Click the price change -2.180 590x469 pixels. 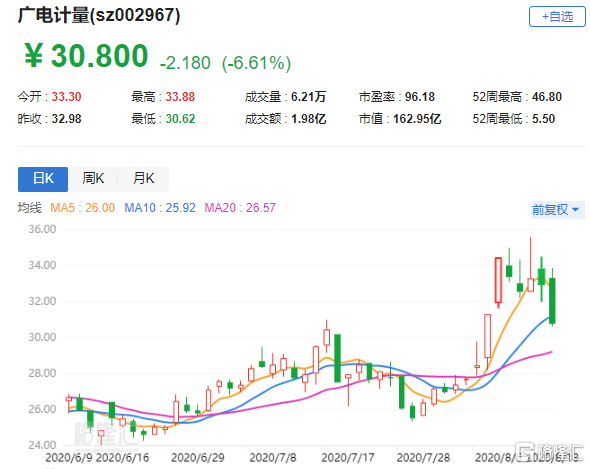coord(185,63)
